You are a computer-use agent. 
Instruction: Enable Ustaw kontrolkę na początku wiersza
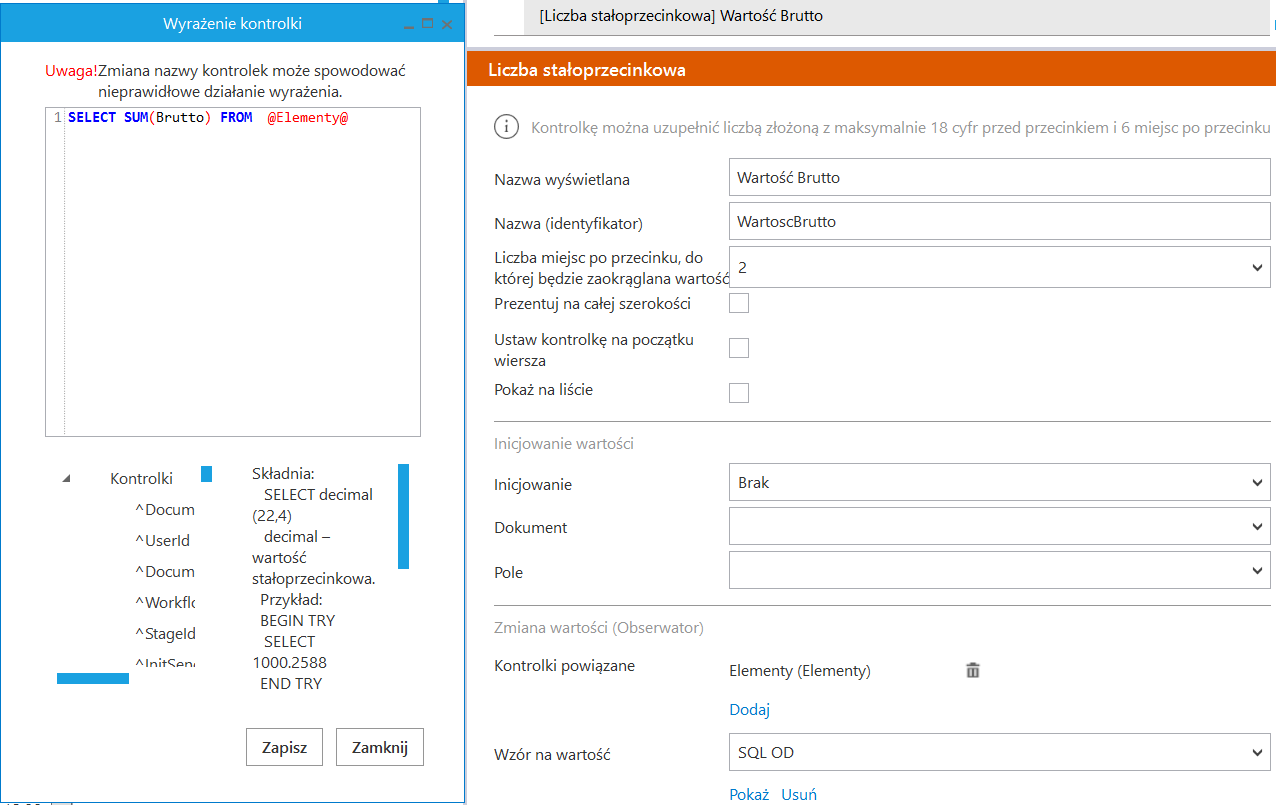[739, 348]
